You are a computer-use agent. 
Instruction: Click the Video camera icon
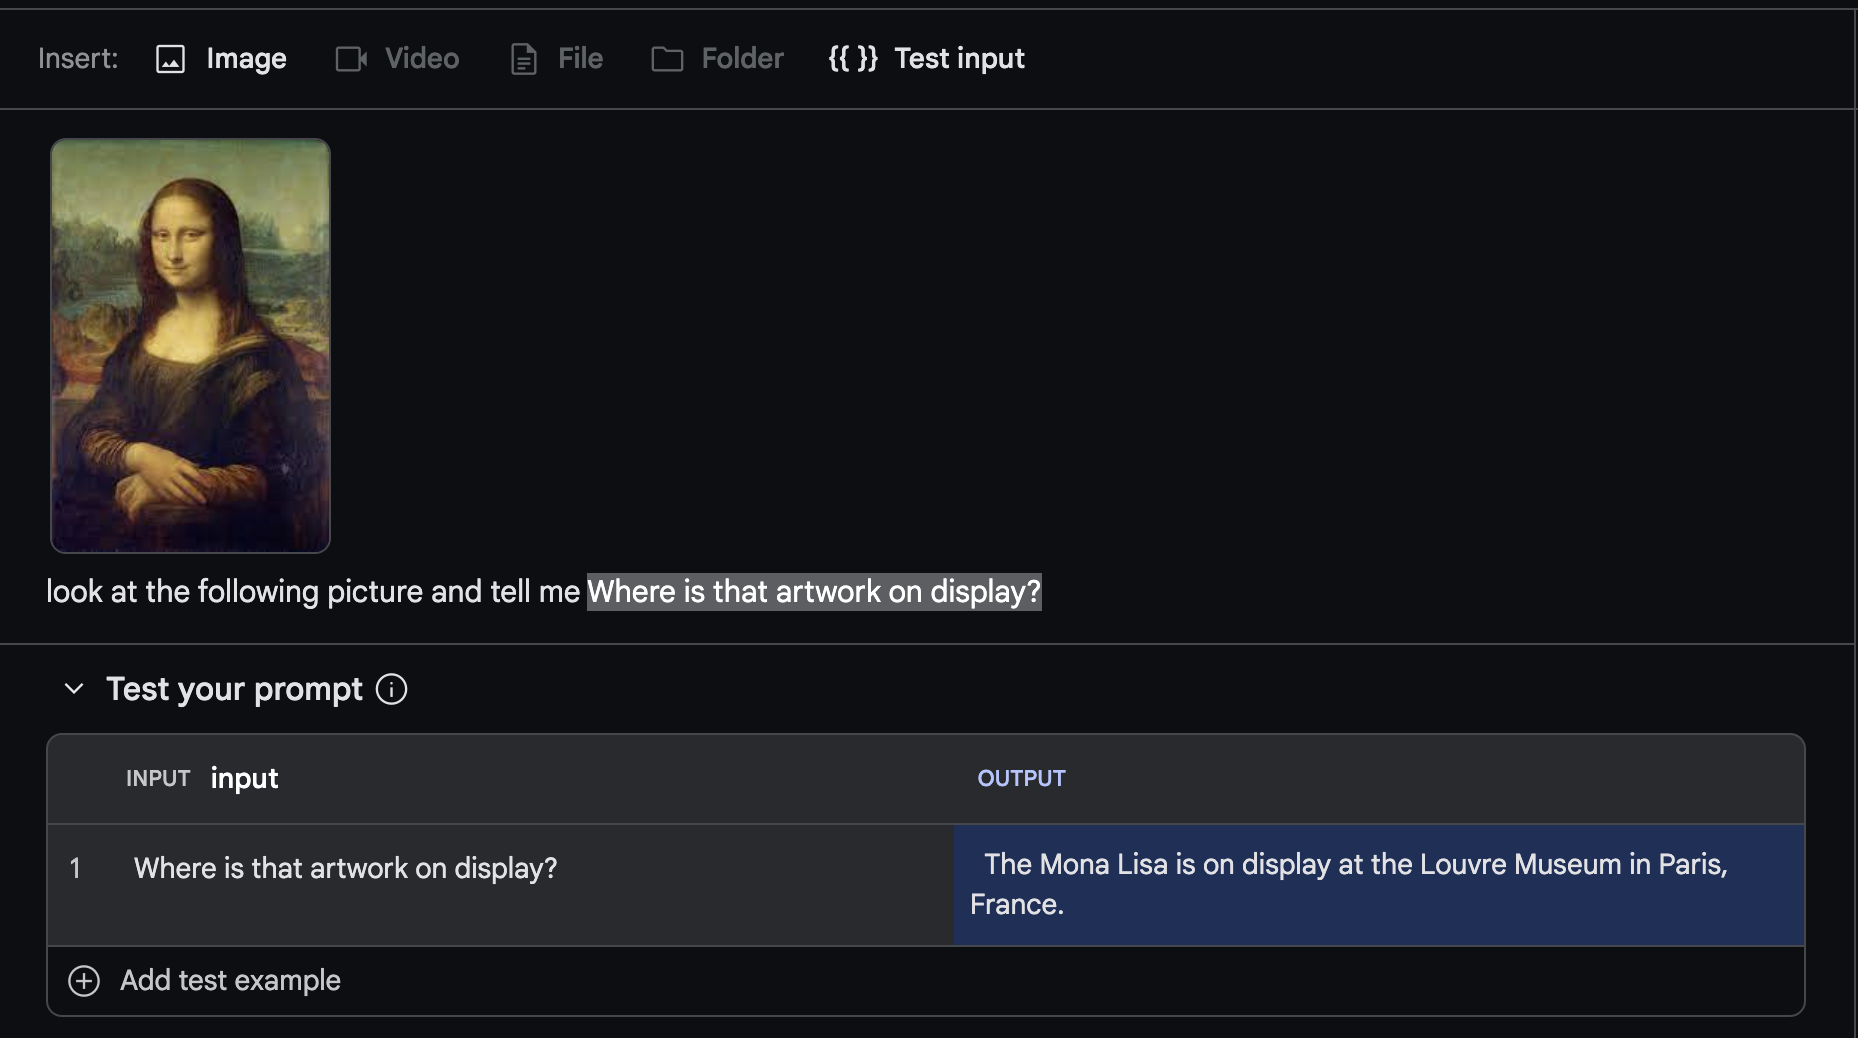point(351,59)
